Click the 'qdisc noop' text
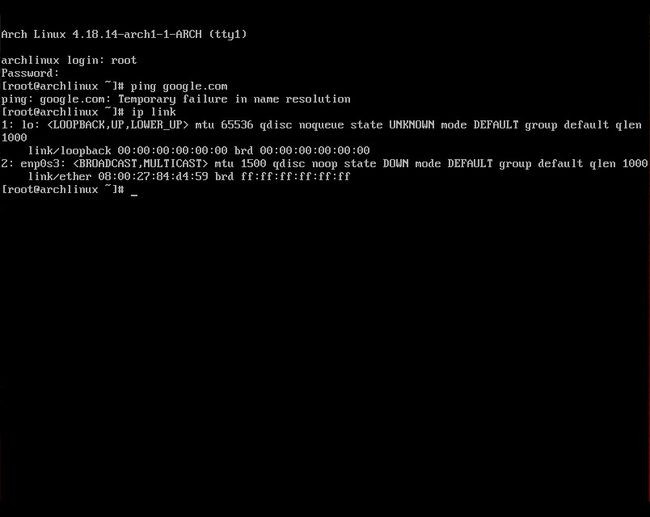650x517 pixels. pyautogui.click(x=305, y=164)
